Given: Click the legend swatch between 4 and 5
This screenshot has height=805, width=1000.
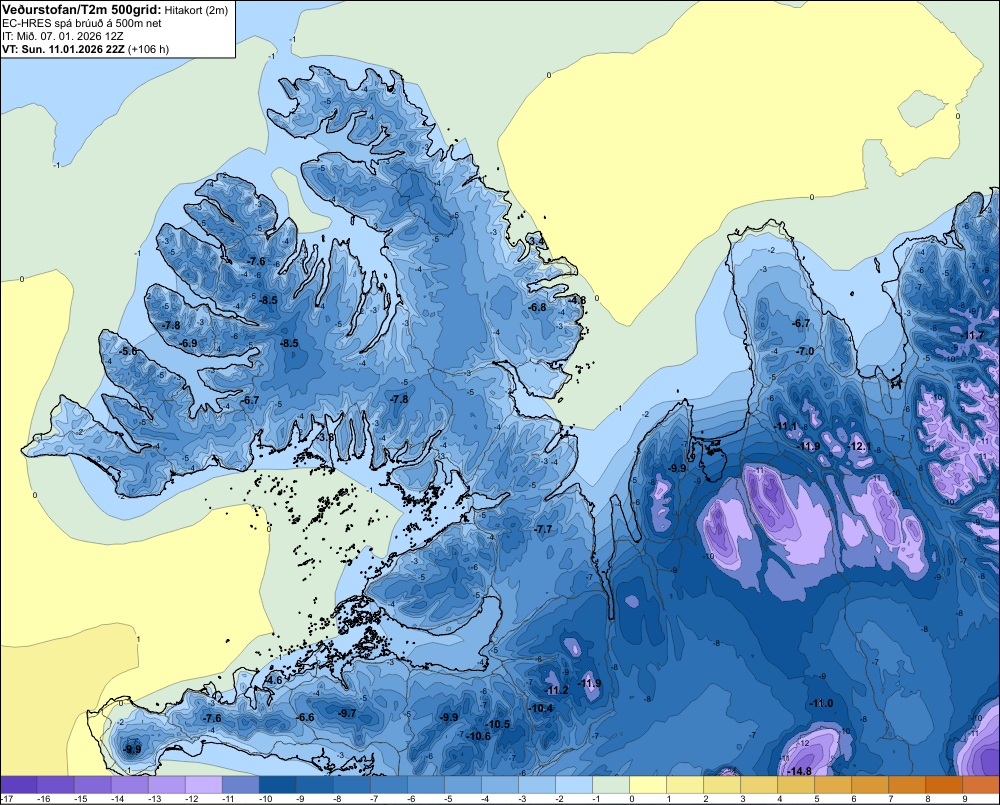Looking at the screenshot, I should [797, 784].
